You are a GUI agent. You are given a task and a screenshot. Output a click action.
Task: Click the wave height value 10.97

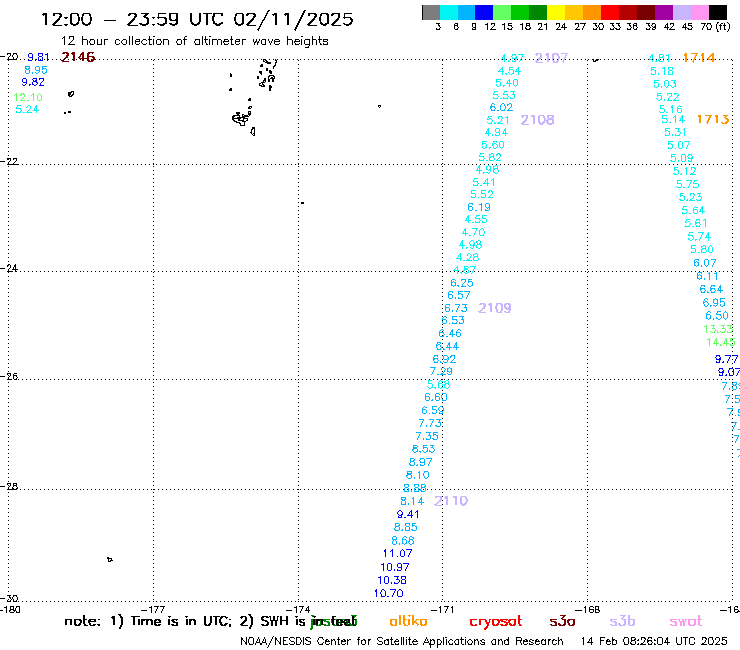click(x=395, y=567)
